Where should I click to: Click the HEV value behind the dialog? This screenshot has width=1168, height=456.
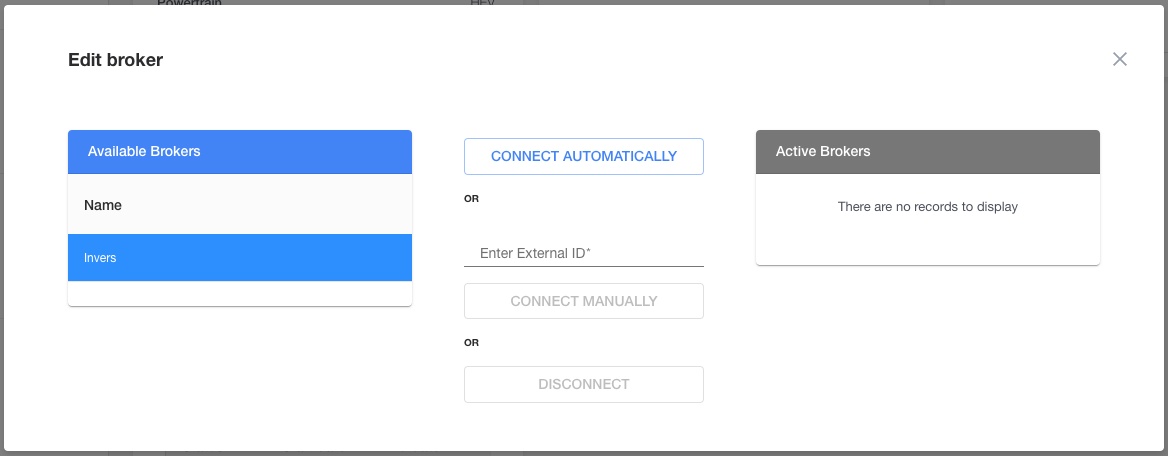tap(483, 3)
